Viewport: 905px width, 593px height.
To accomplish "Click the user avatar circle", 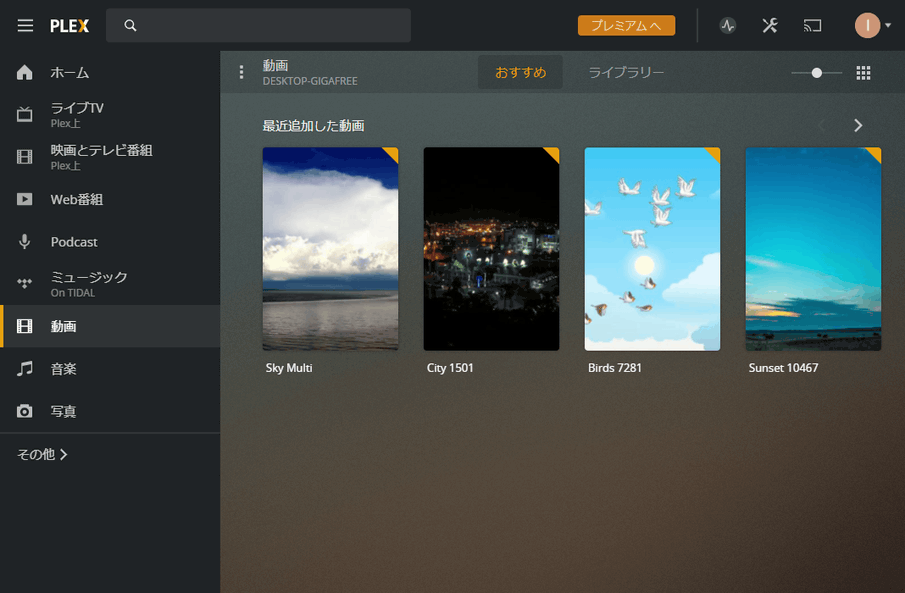I will coord(867,25).
